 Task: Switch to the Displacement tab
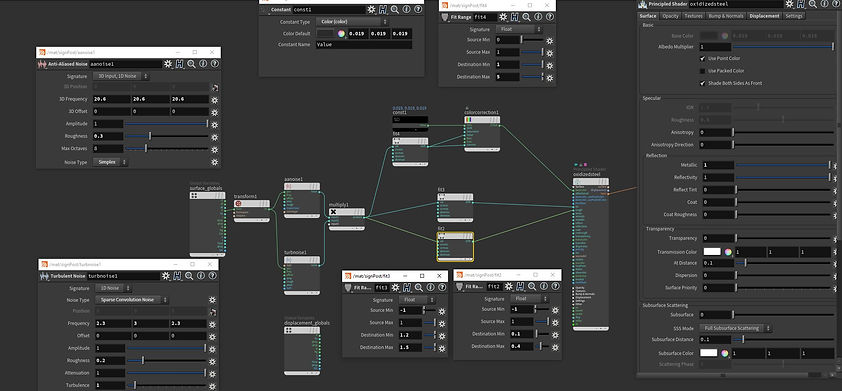[x=765, y=16]
